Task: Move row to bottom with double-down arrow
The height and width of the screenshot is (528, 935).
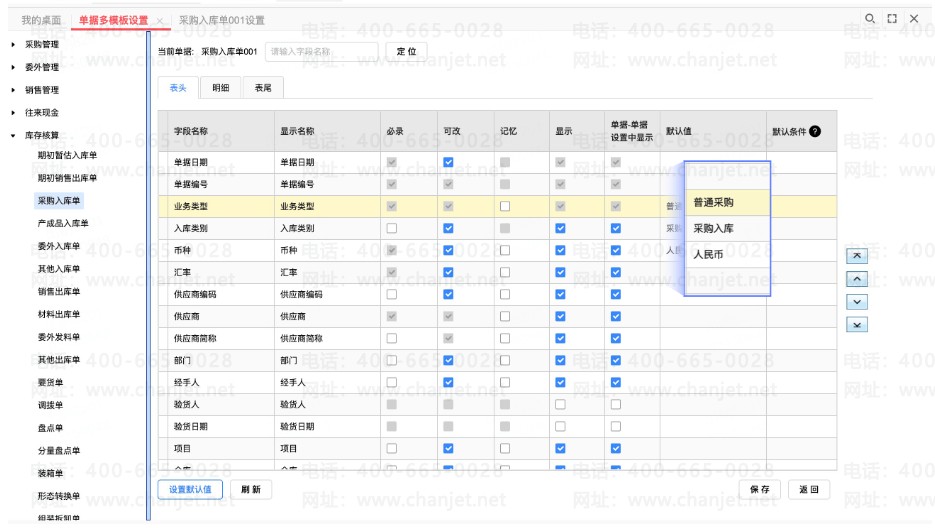Action: click(x=857, y=325)
